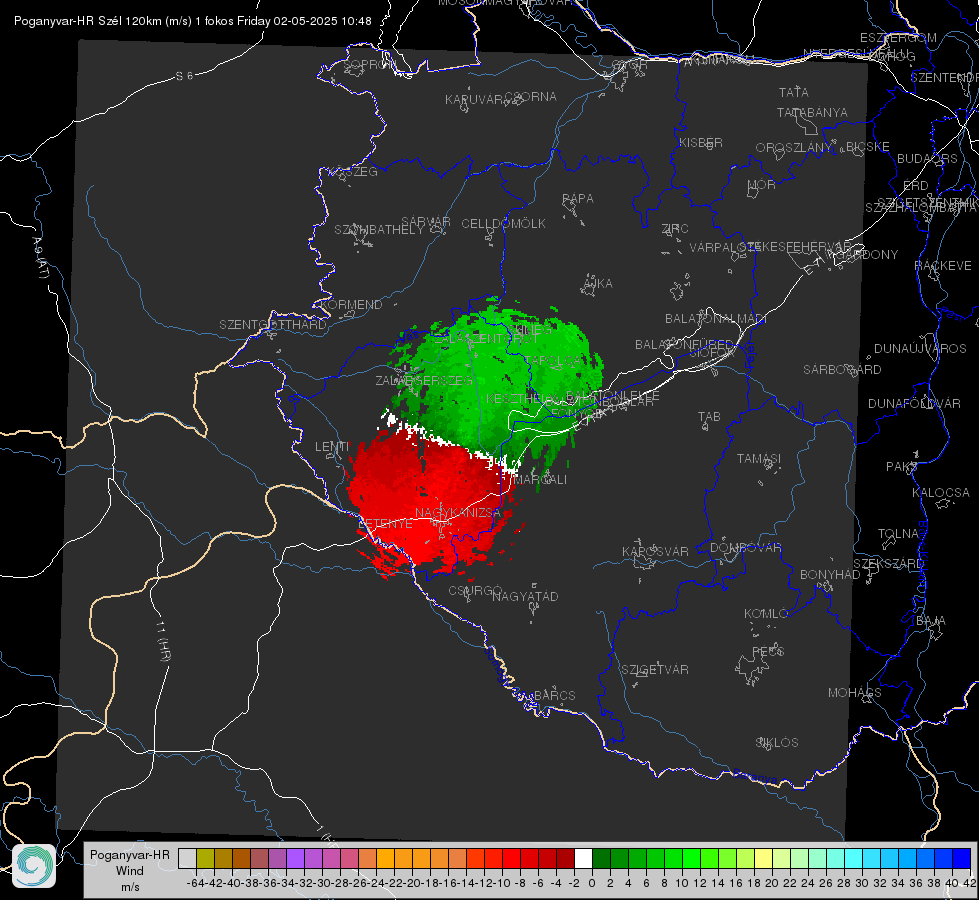The image size is (979, 900).
Task: Click the CSORNA town label
Action: 531,97
